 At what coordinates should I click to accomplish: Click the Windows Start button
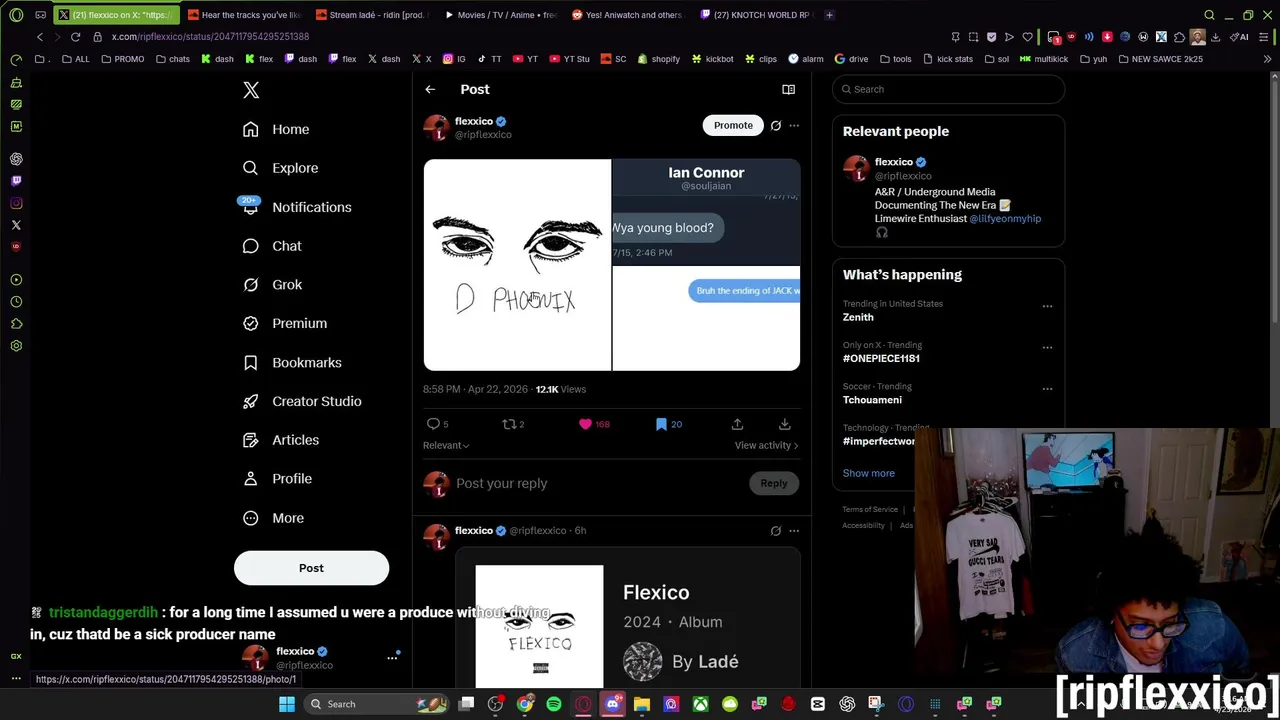coord(287,704)
